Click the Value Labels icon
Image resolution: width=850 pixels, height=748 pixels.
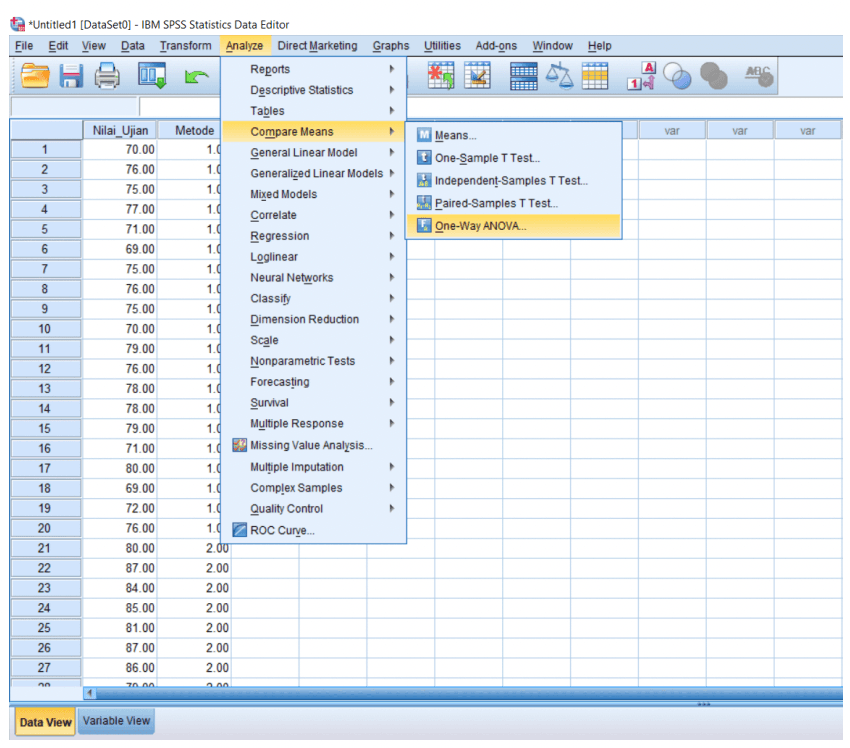(x=642, y=75)
